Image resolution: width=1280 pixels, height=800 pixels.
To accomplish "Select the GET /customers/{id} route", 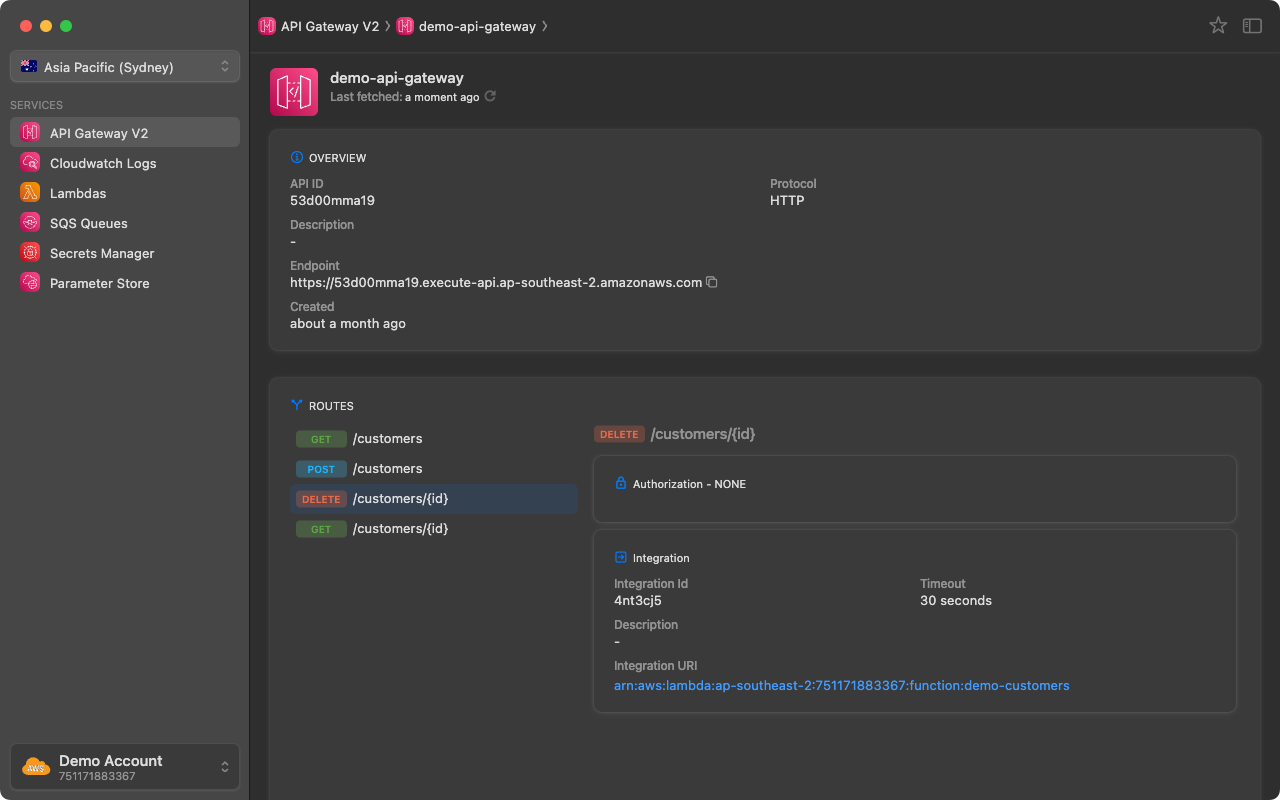I will pos(434,528).
